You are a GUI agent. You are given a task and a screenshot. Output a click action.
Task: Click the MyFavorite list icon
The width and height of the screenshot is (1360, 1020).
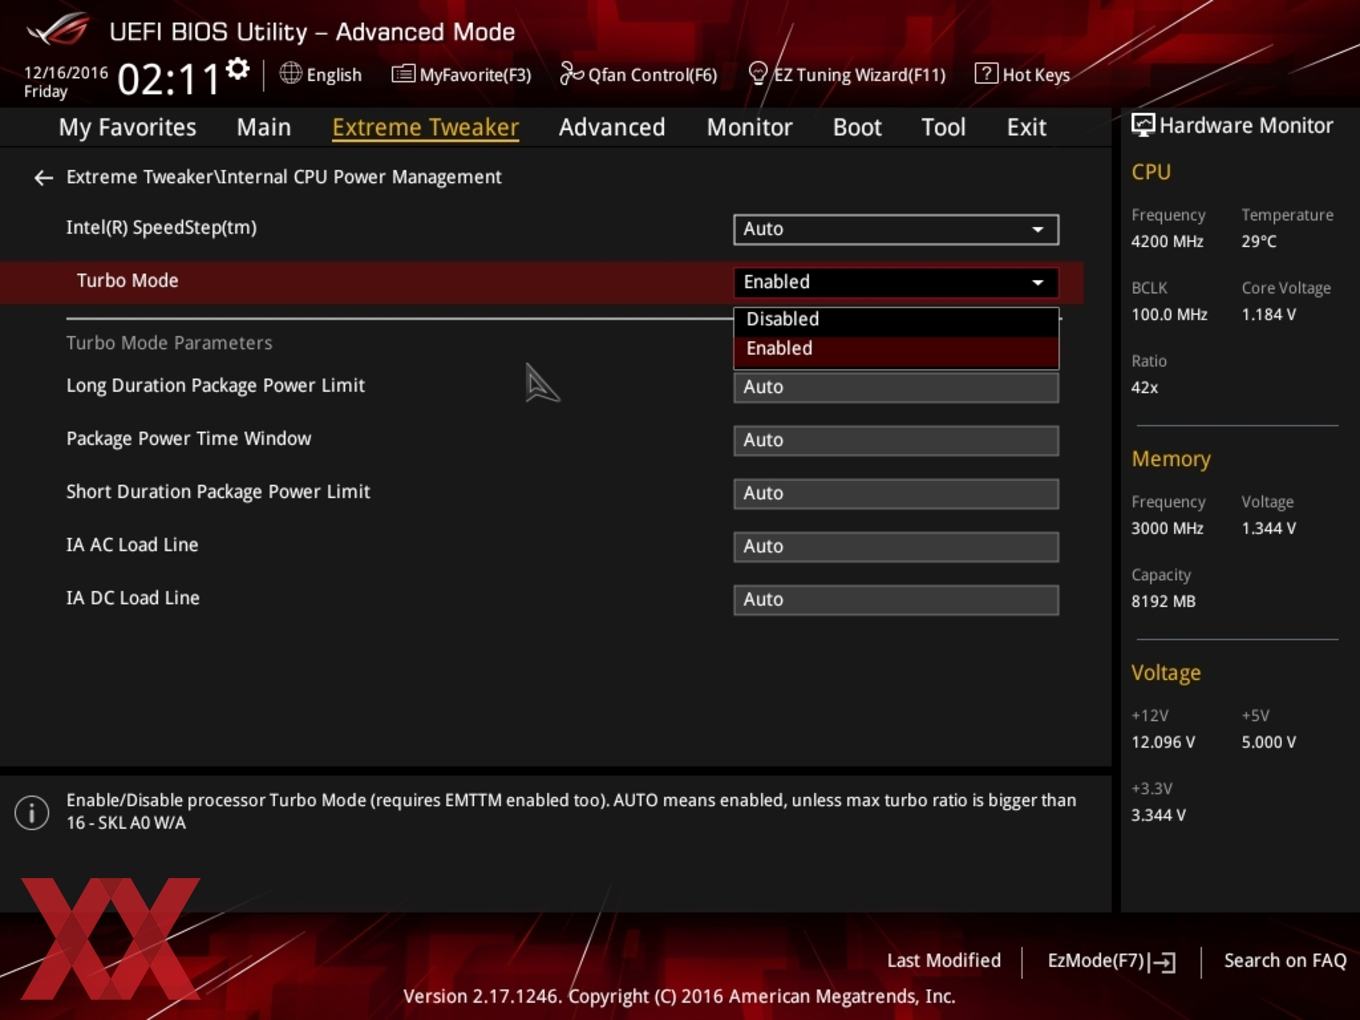coord(403,74)
